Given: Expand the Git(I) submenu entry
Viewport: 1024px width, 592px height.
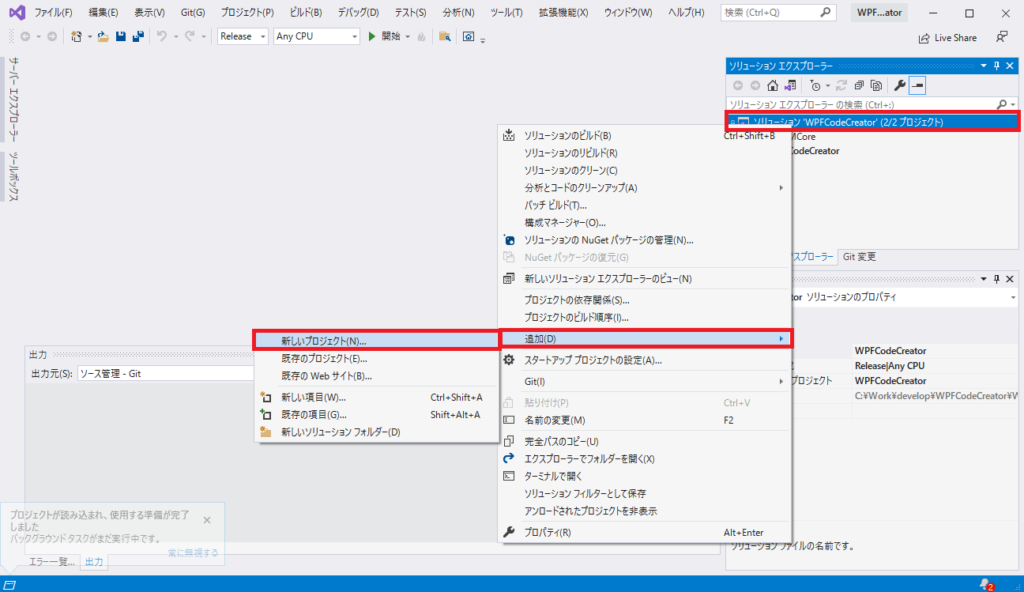Looking at the screenshot, I should (x=645, y=382).
